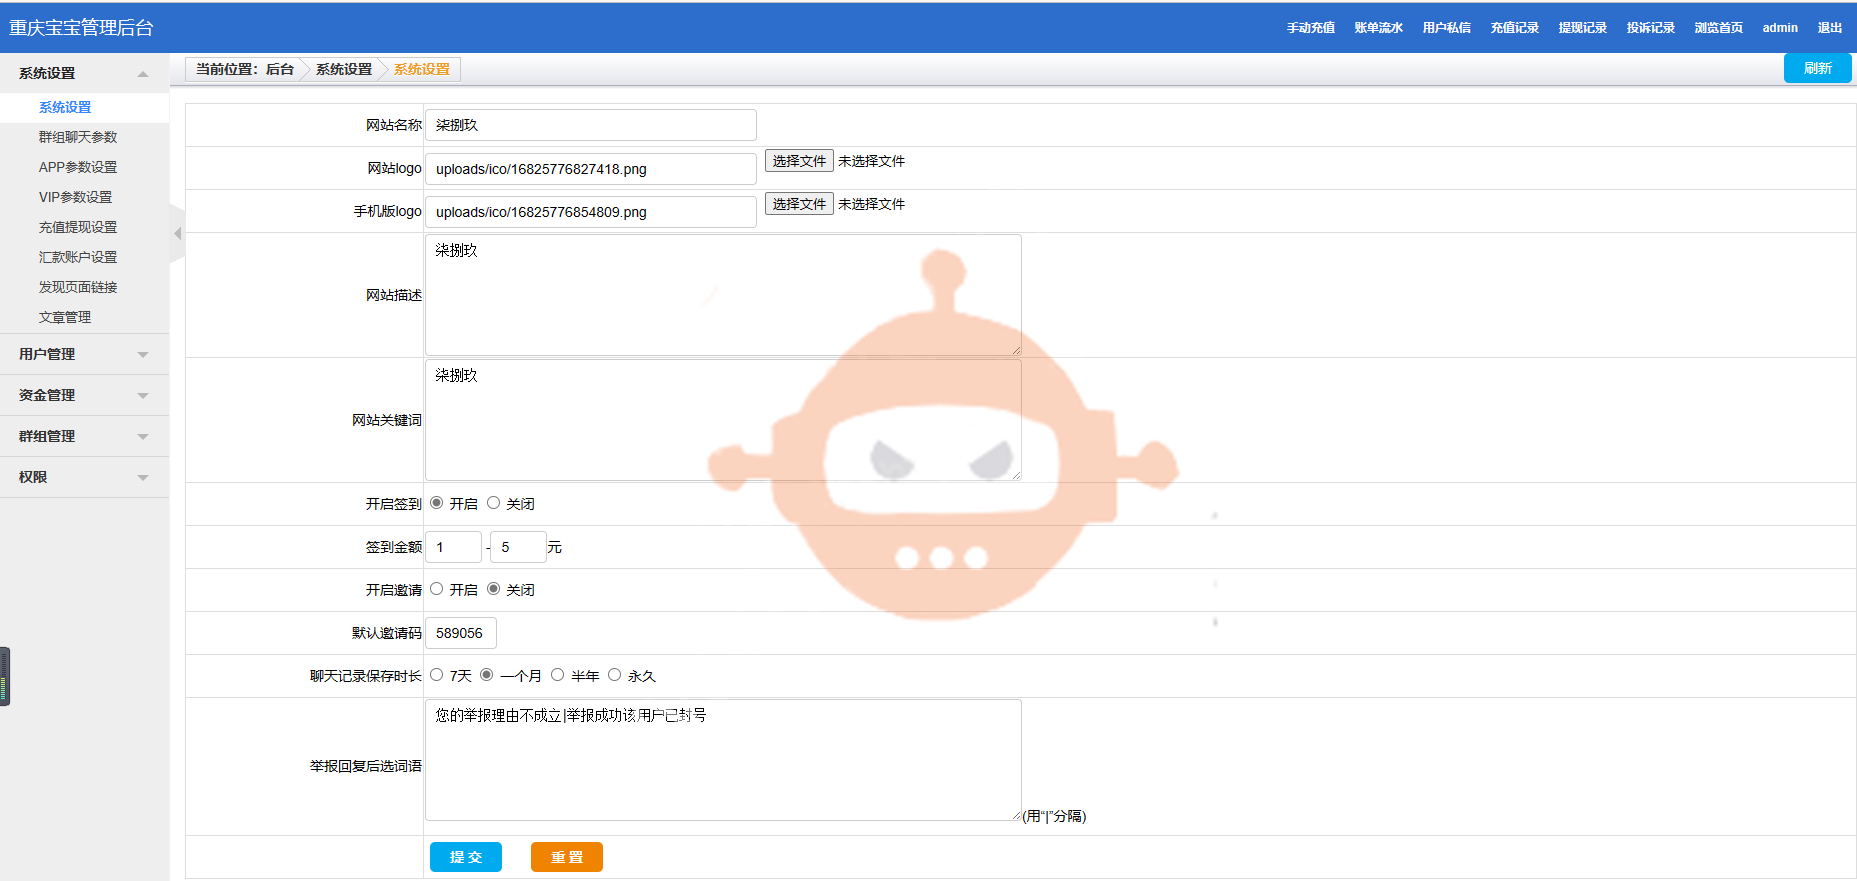Click the 提交 submit button
1857x881 pixels.
point(466,857)
